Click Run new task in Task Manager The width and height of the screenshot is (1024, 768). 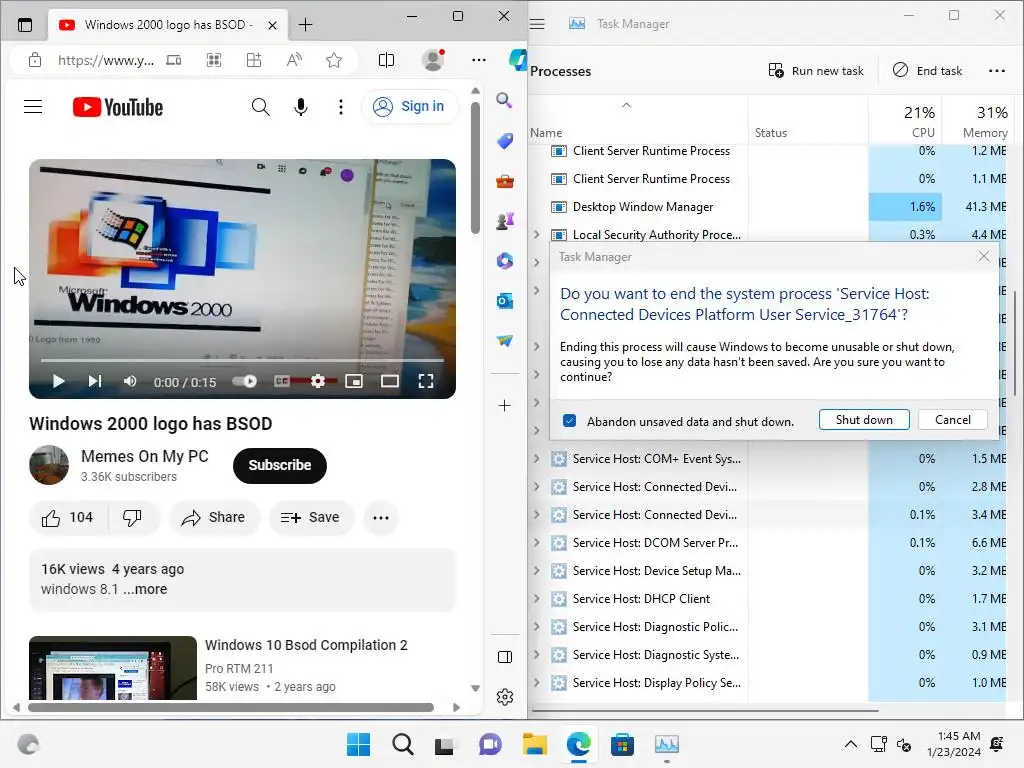816,71
